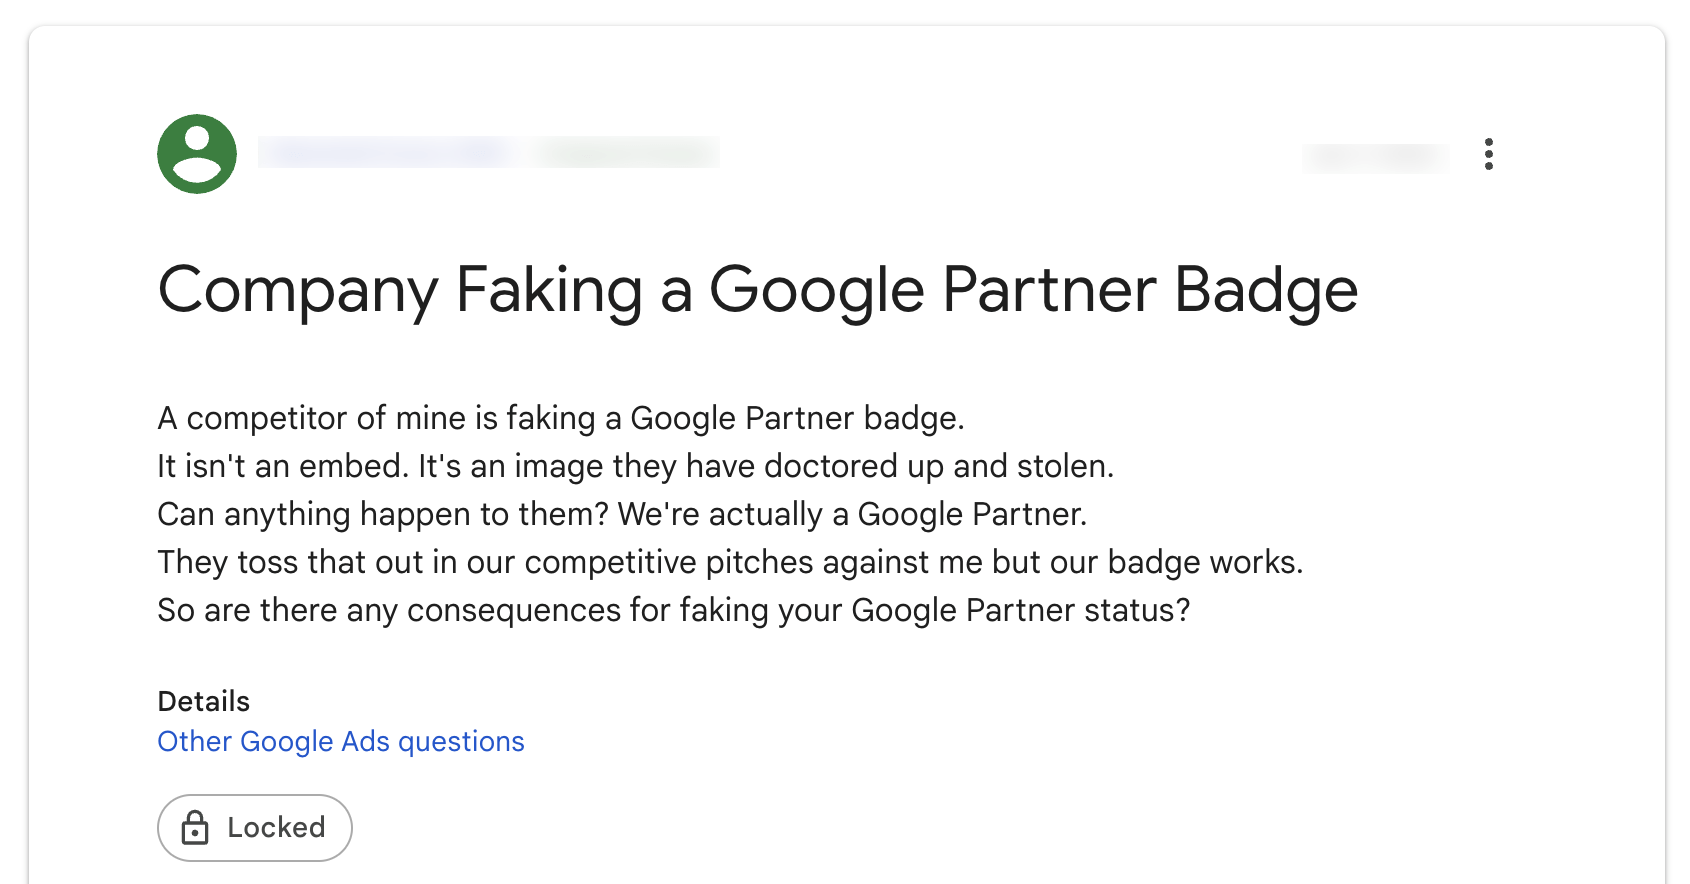Screen dimensions: 1690x884
Task: Select the title Company Faking a Google Partner Badge
Action: (x=757, y=290)
